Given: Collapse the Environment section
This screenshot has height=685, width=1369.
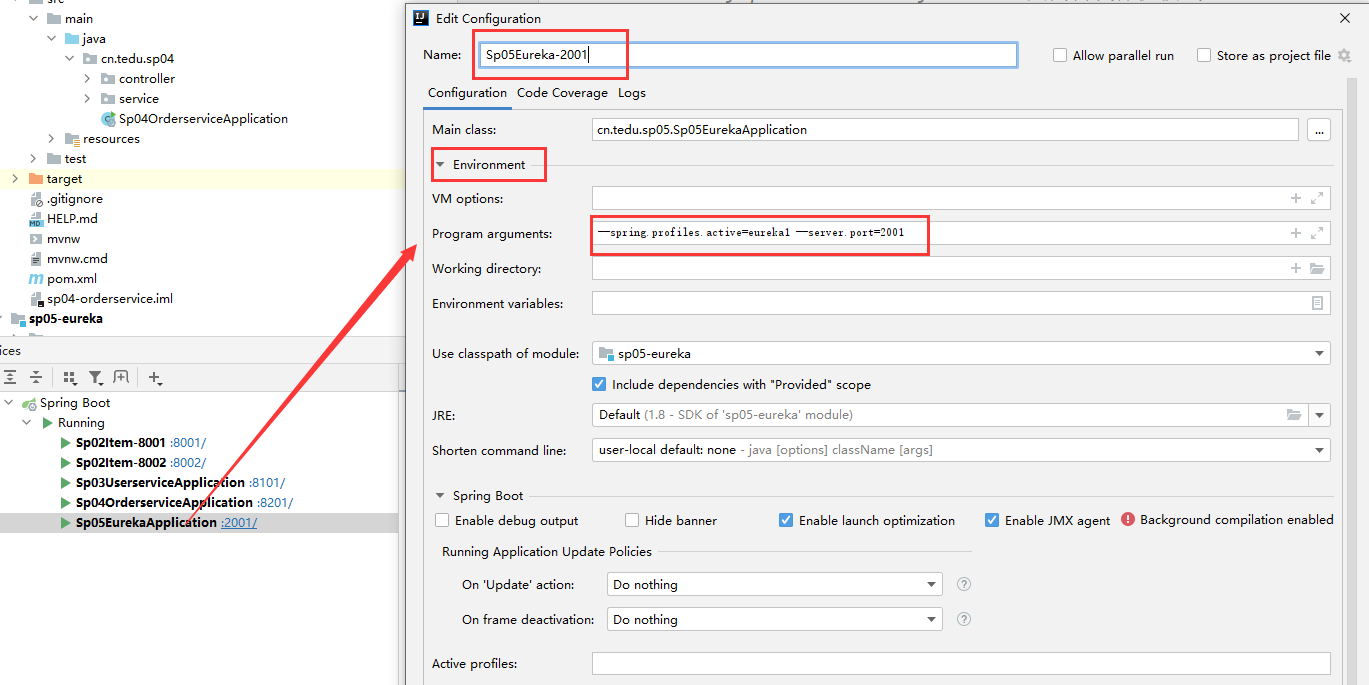Looking at the screenshot, I should 440,164.
